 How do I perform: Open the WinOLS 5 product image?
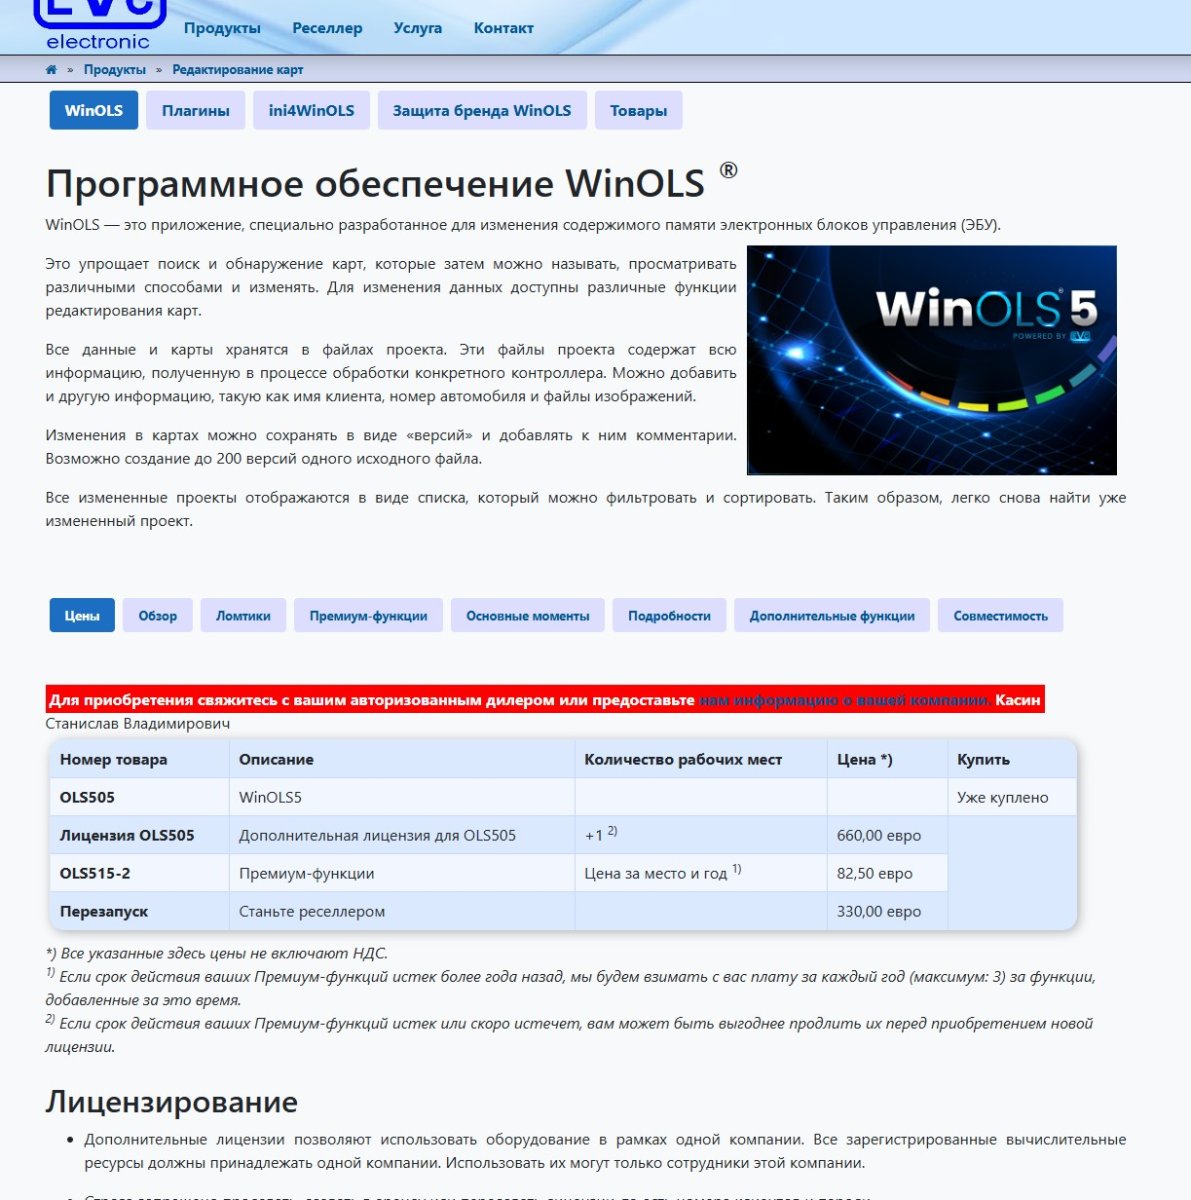(932, 358)
